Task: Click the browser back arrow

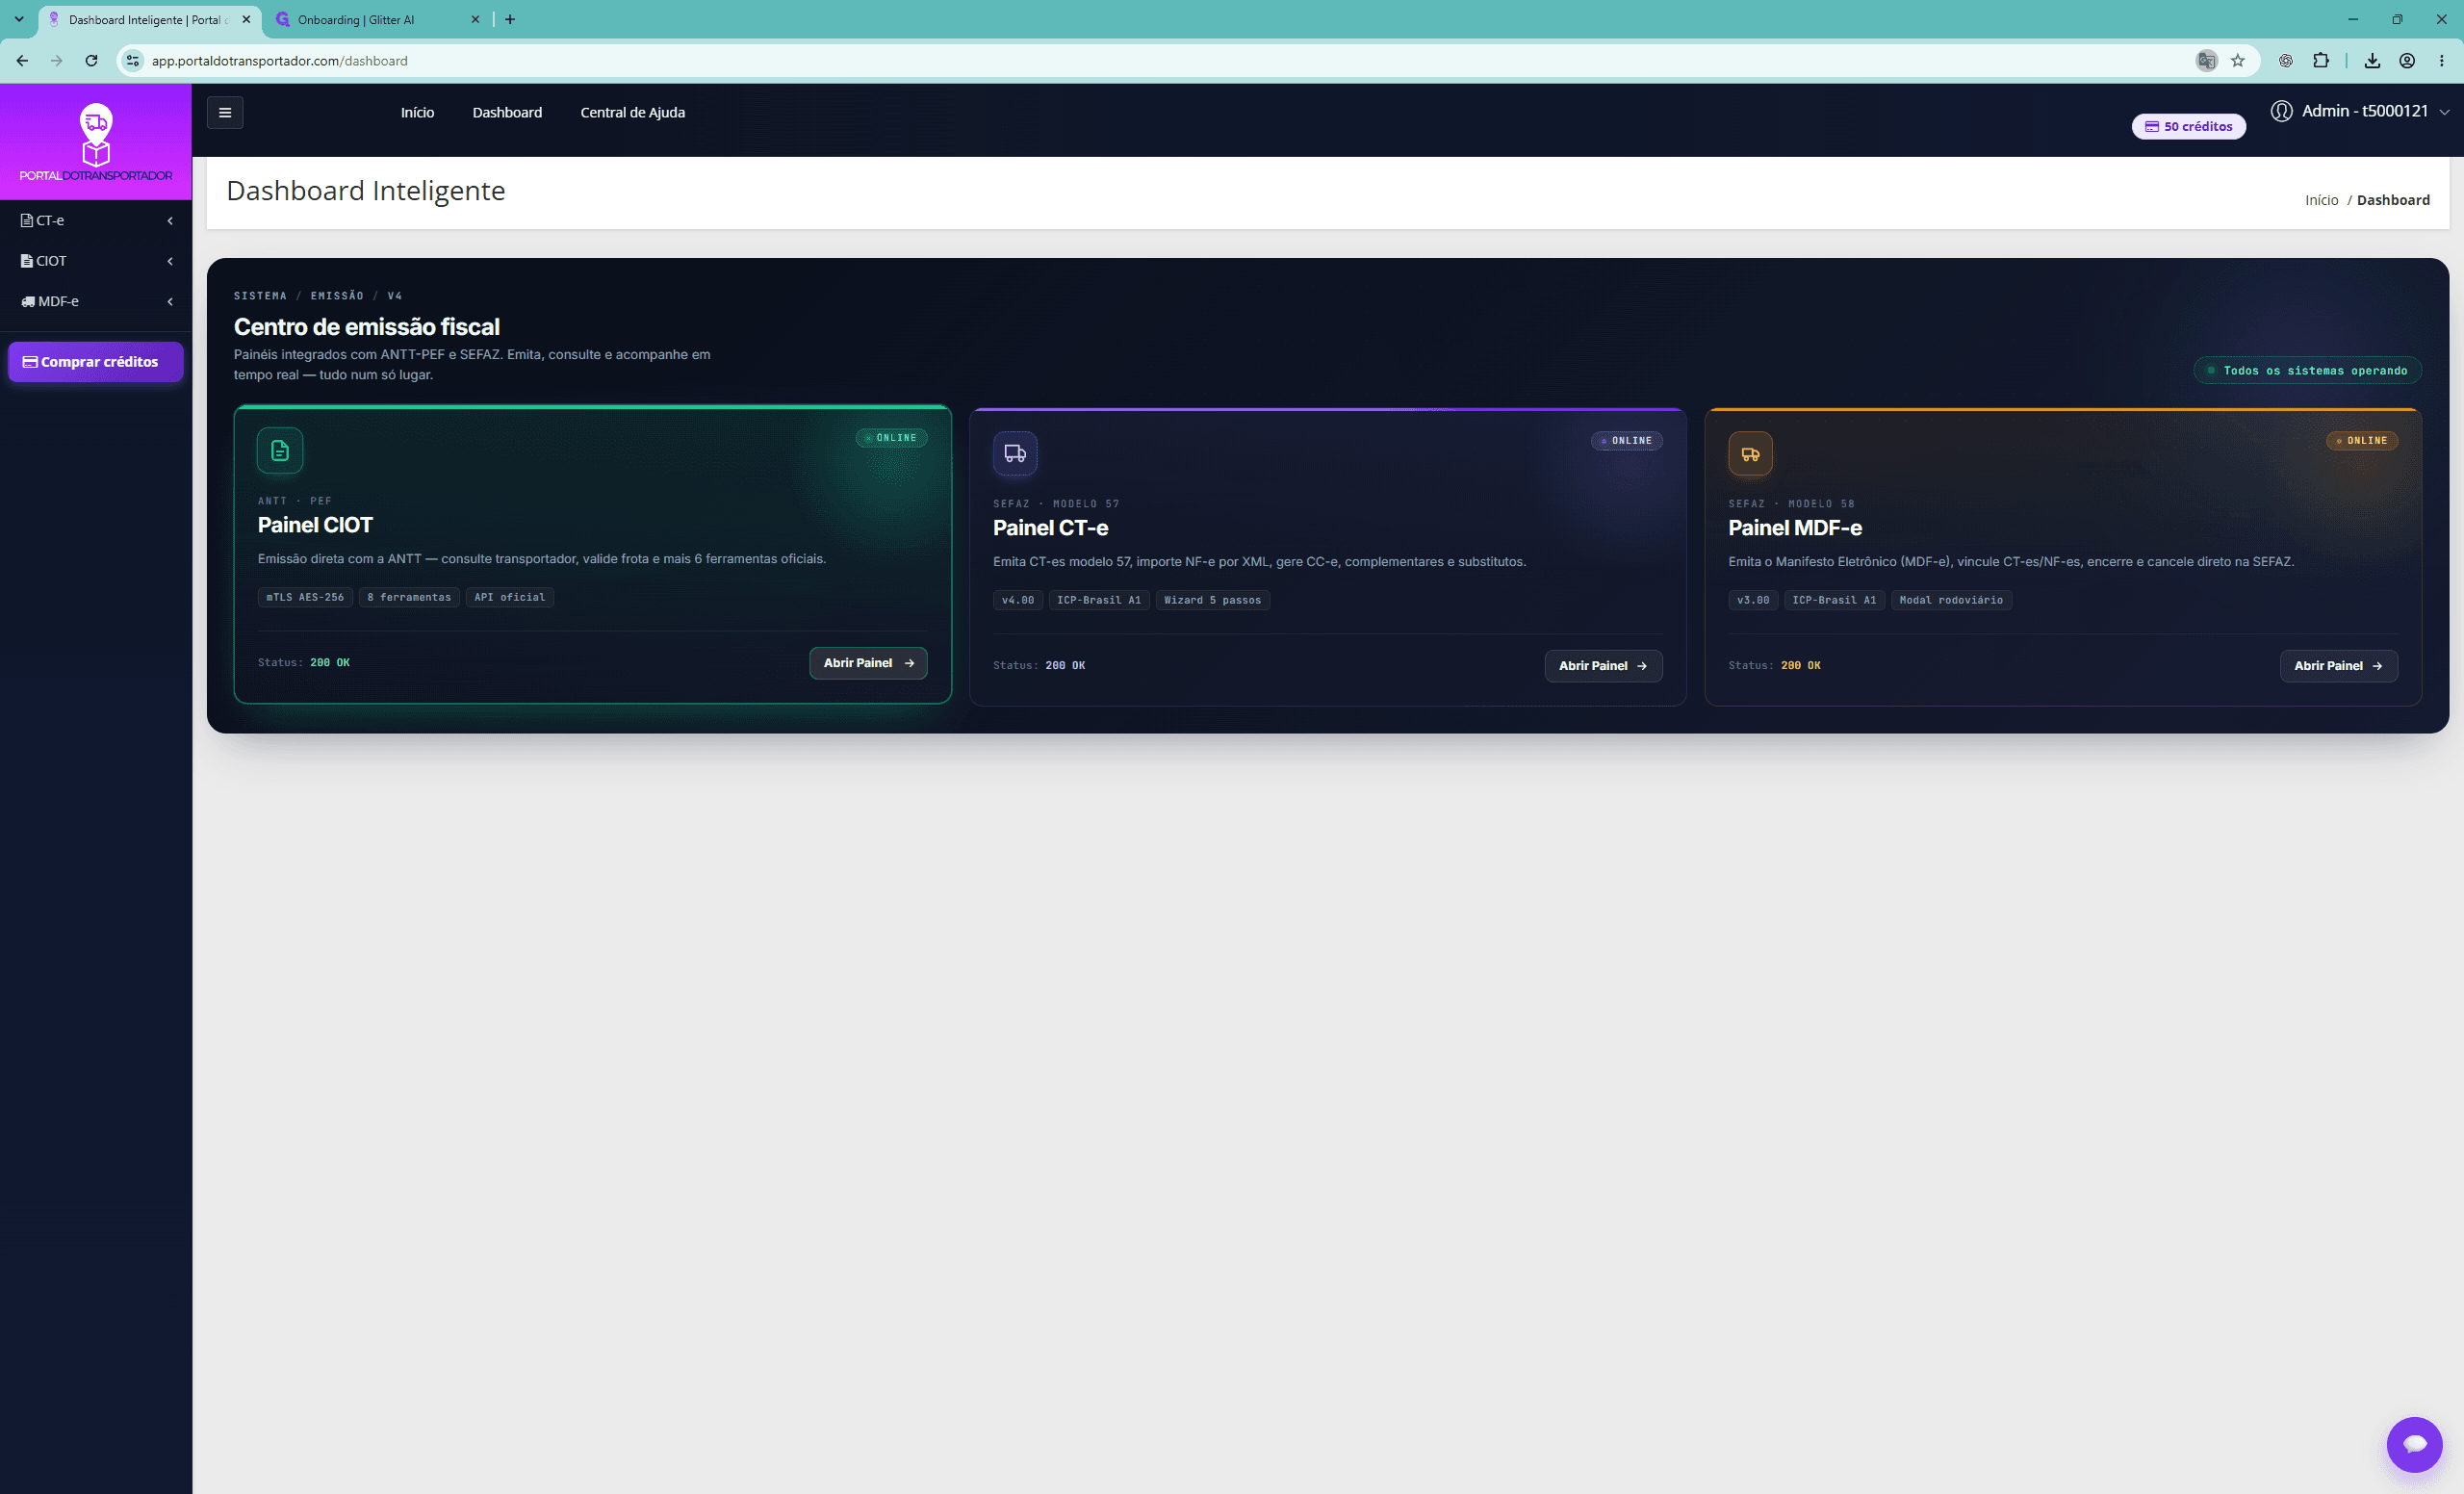Action: coord(22,61)
